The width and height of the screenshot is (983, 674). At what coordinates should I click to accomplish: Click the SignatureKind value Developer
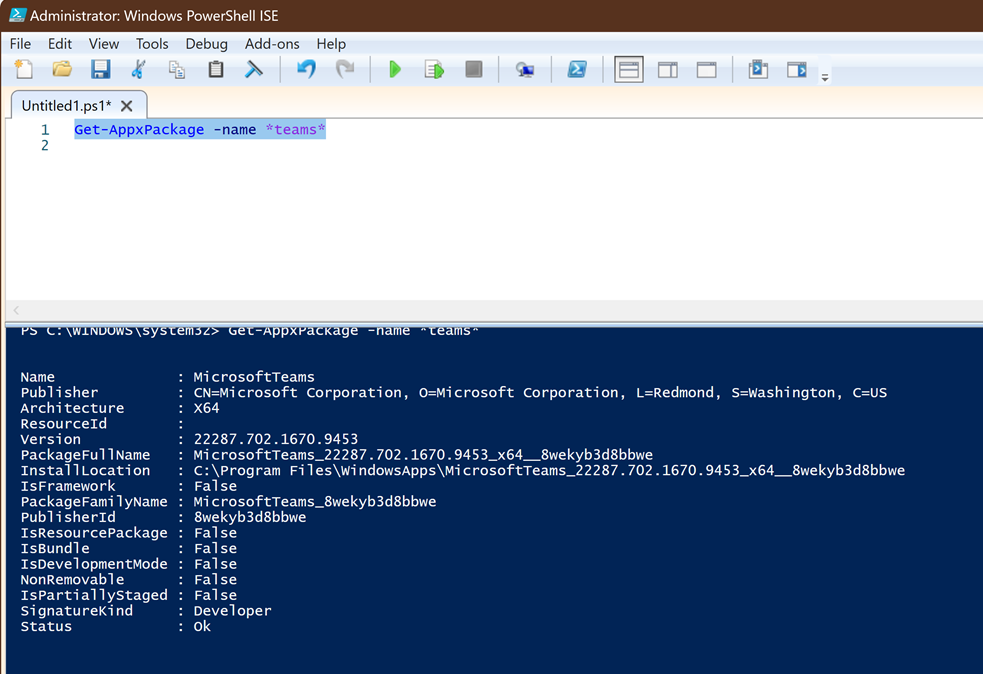233,611
